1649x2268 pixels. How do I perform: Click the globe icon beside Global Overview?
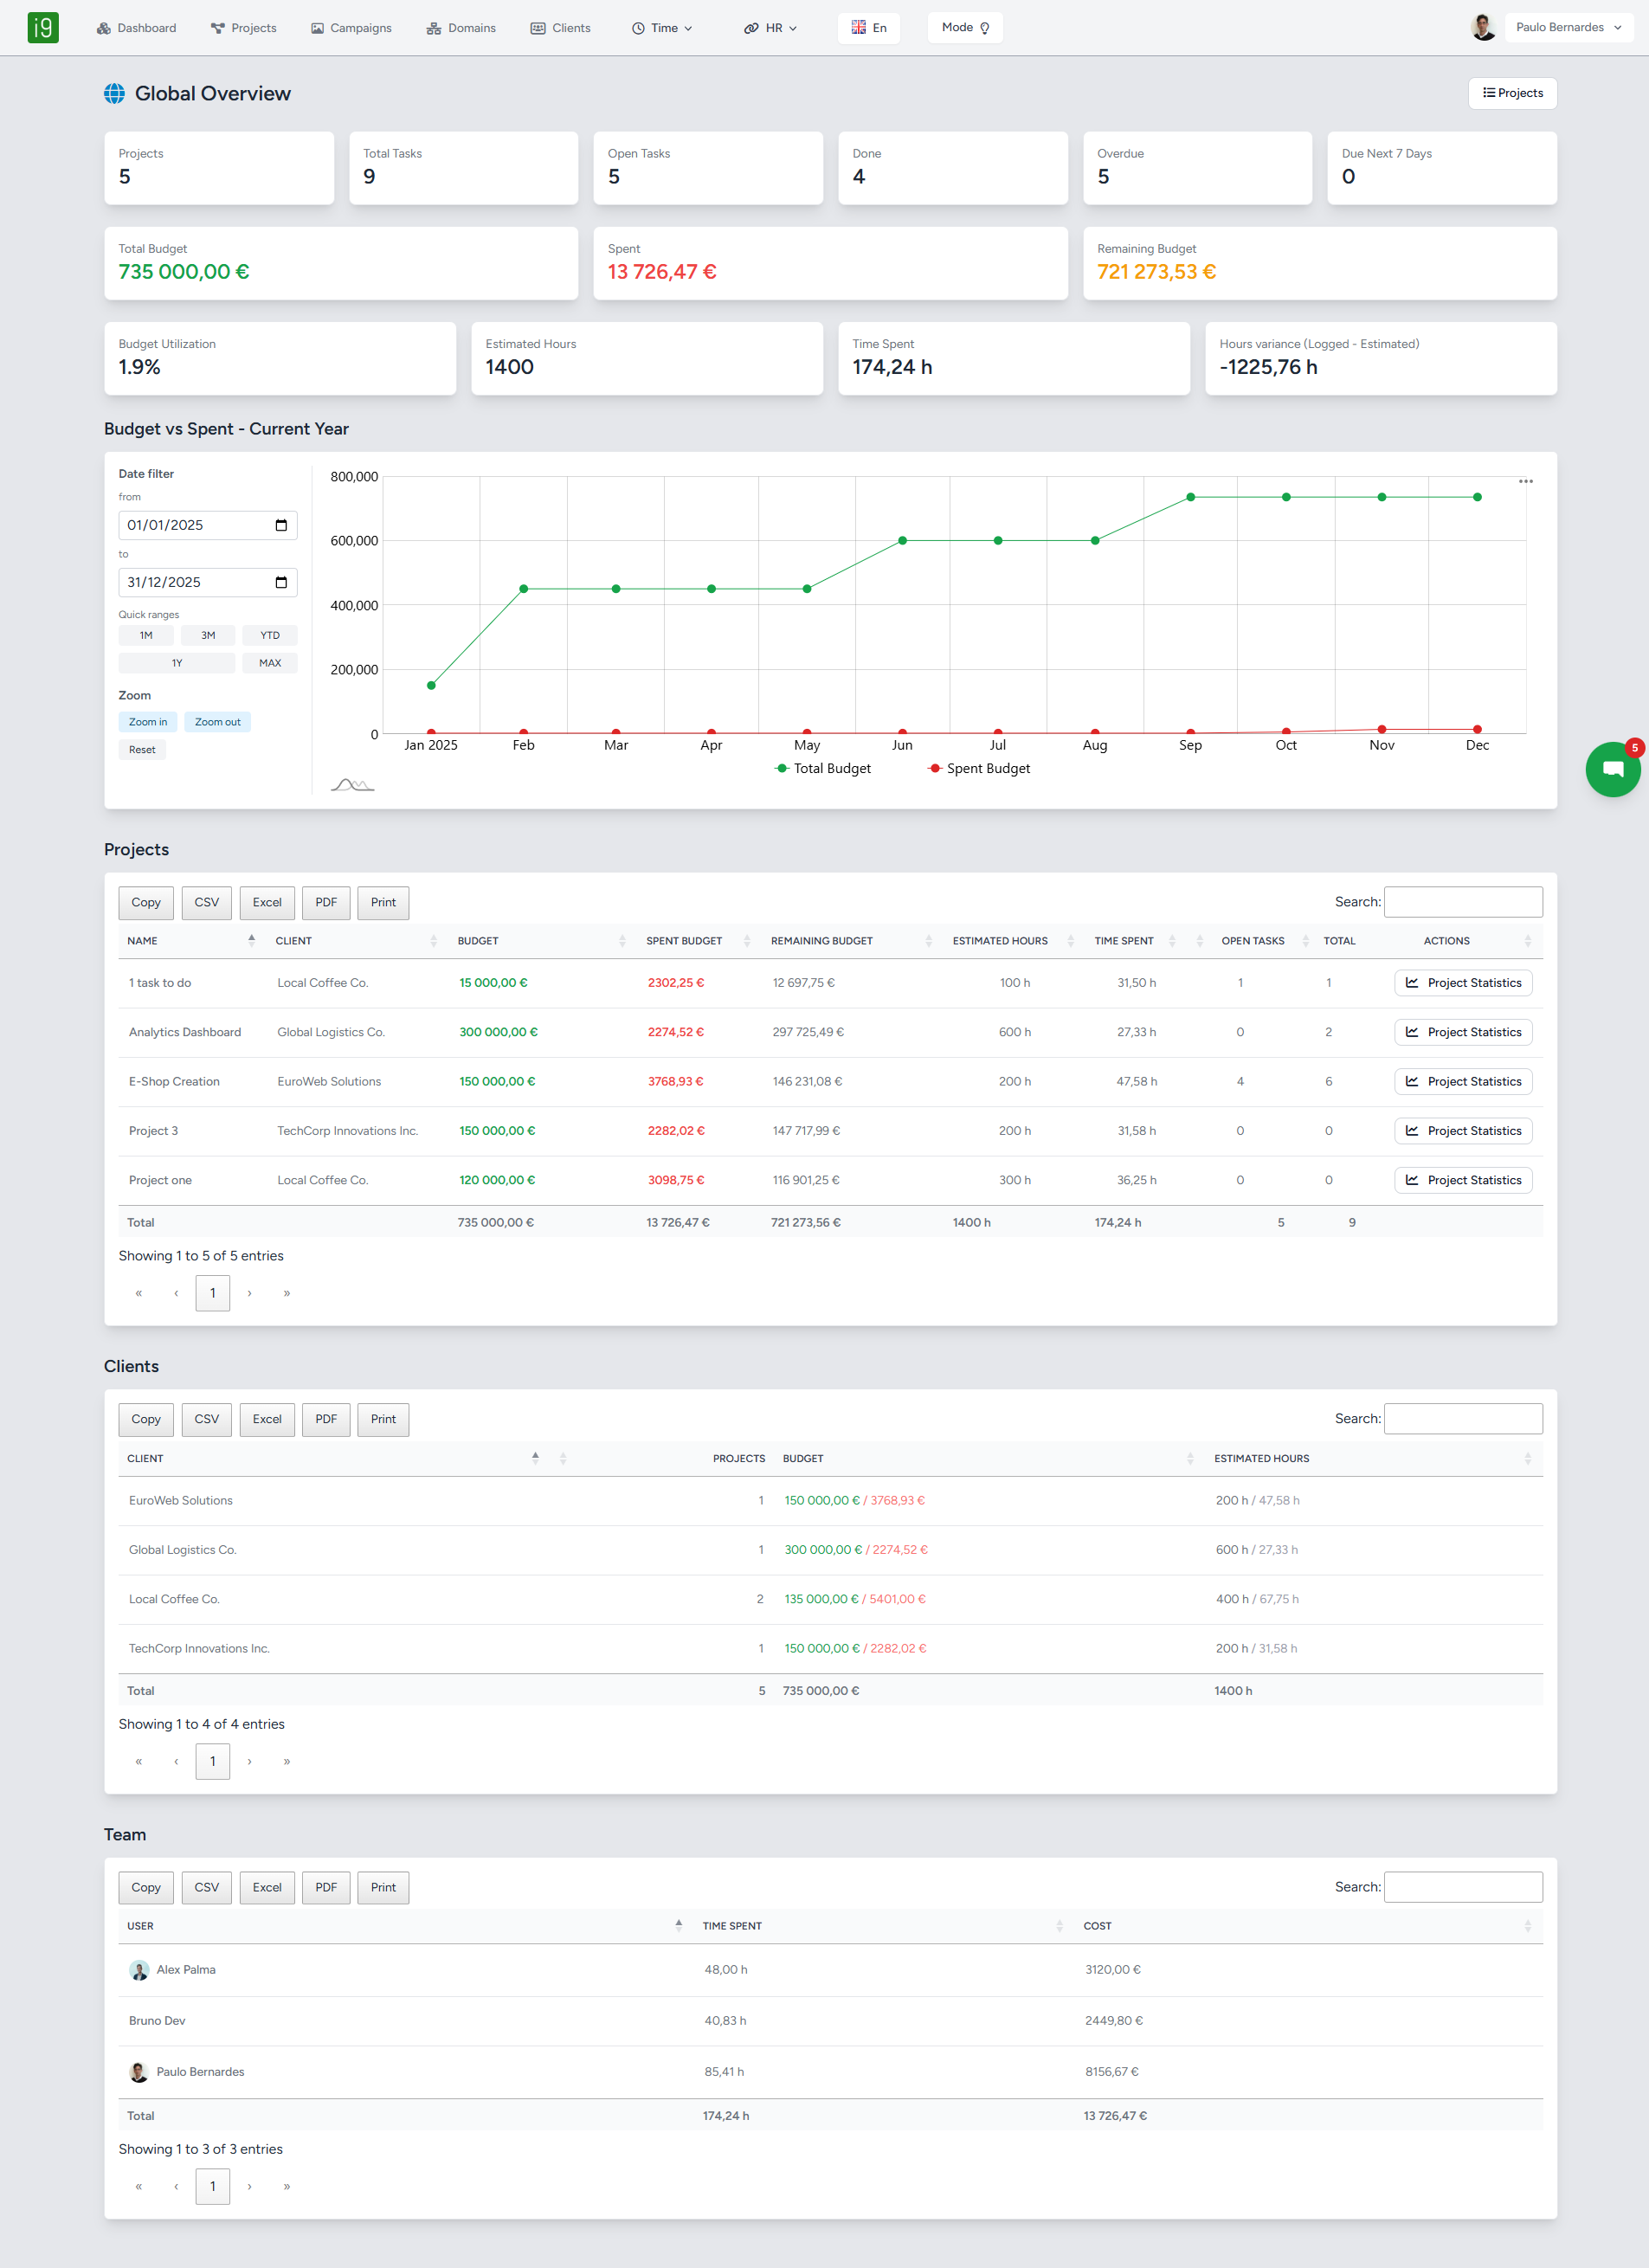(115, 93)
